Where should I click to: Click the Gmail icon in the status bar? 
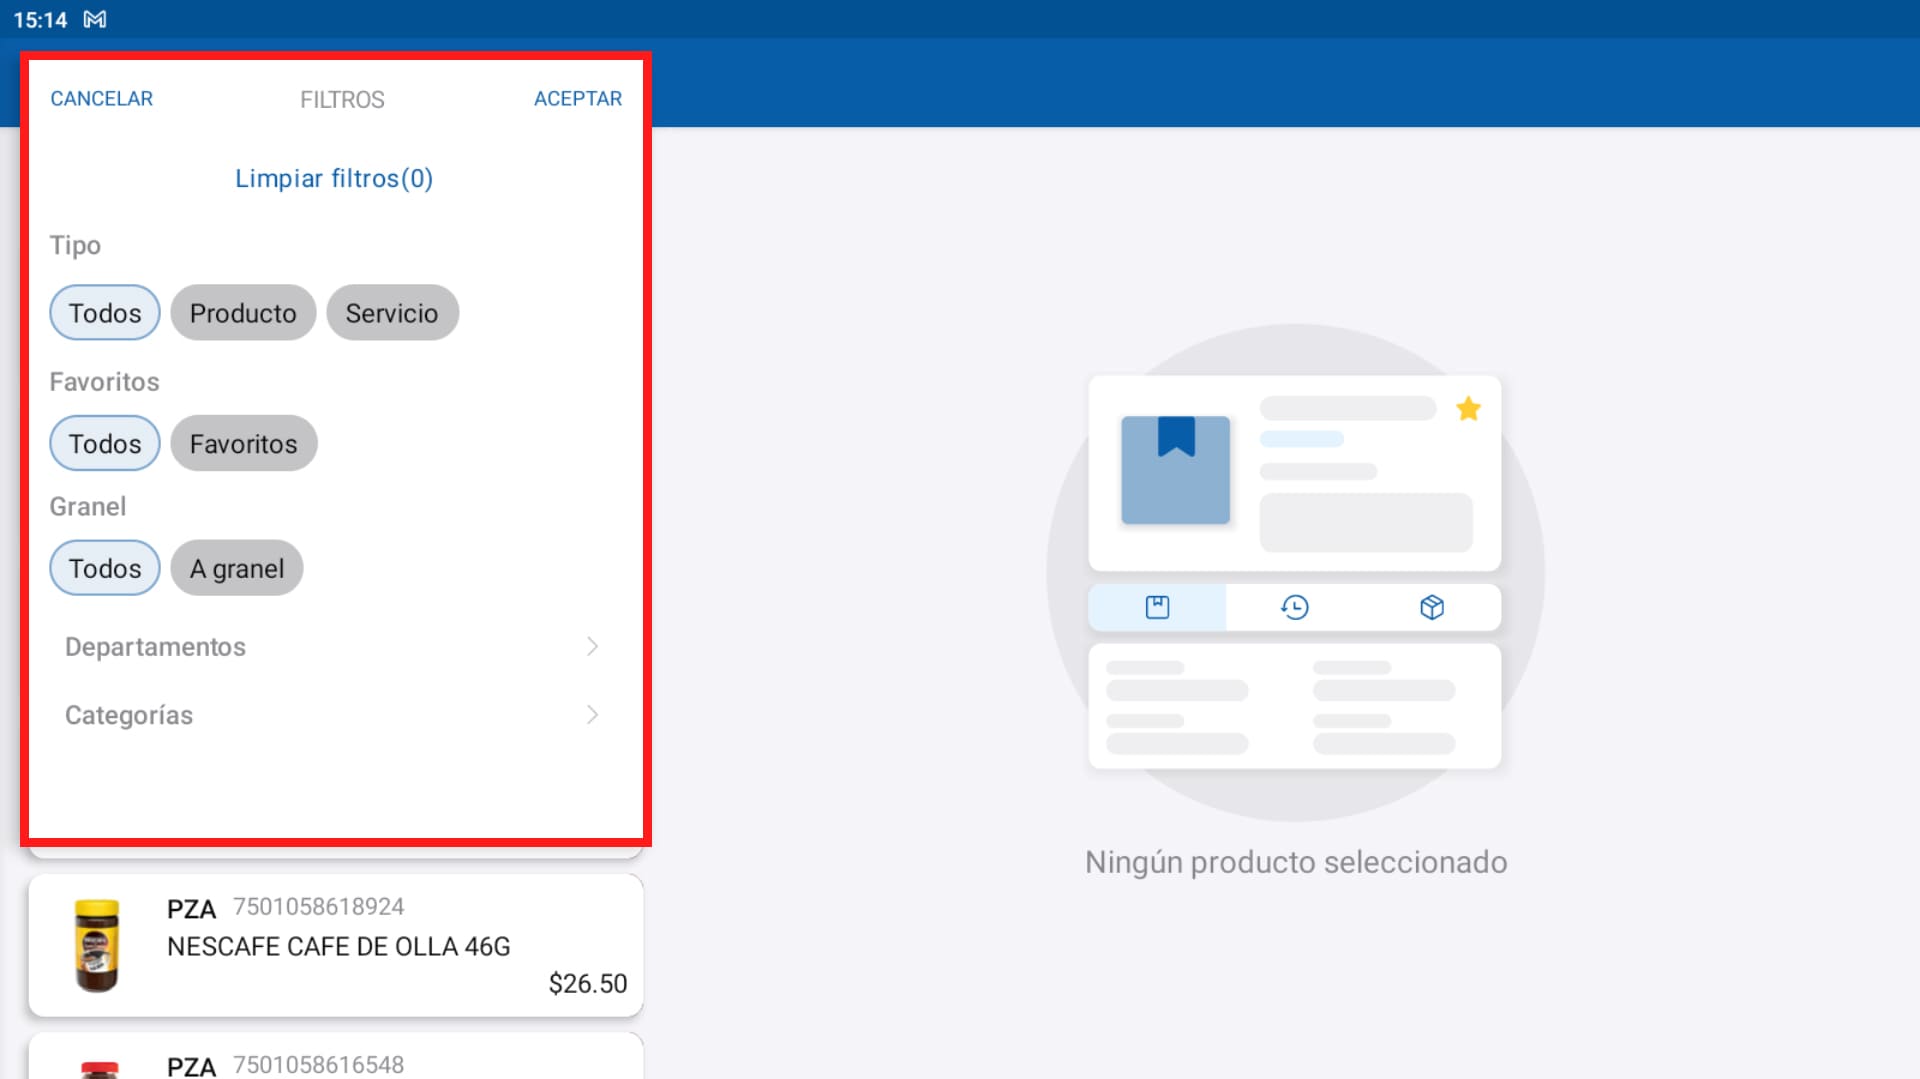click(95, 19)
